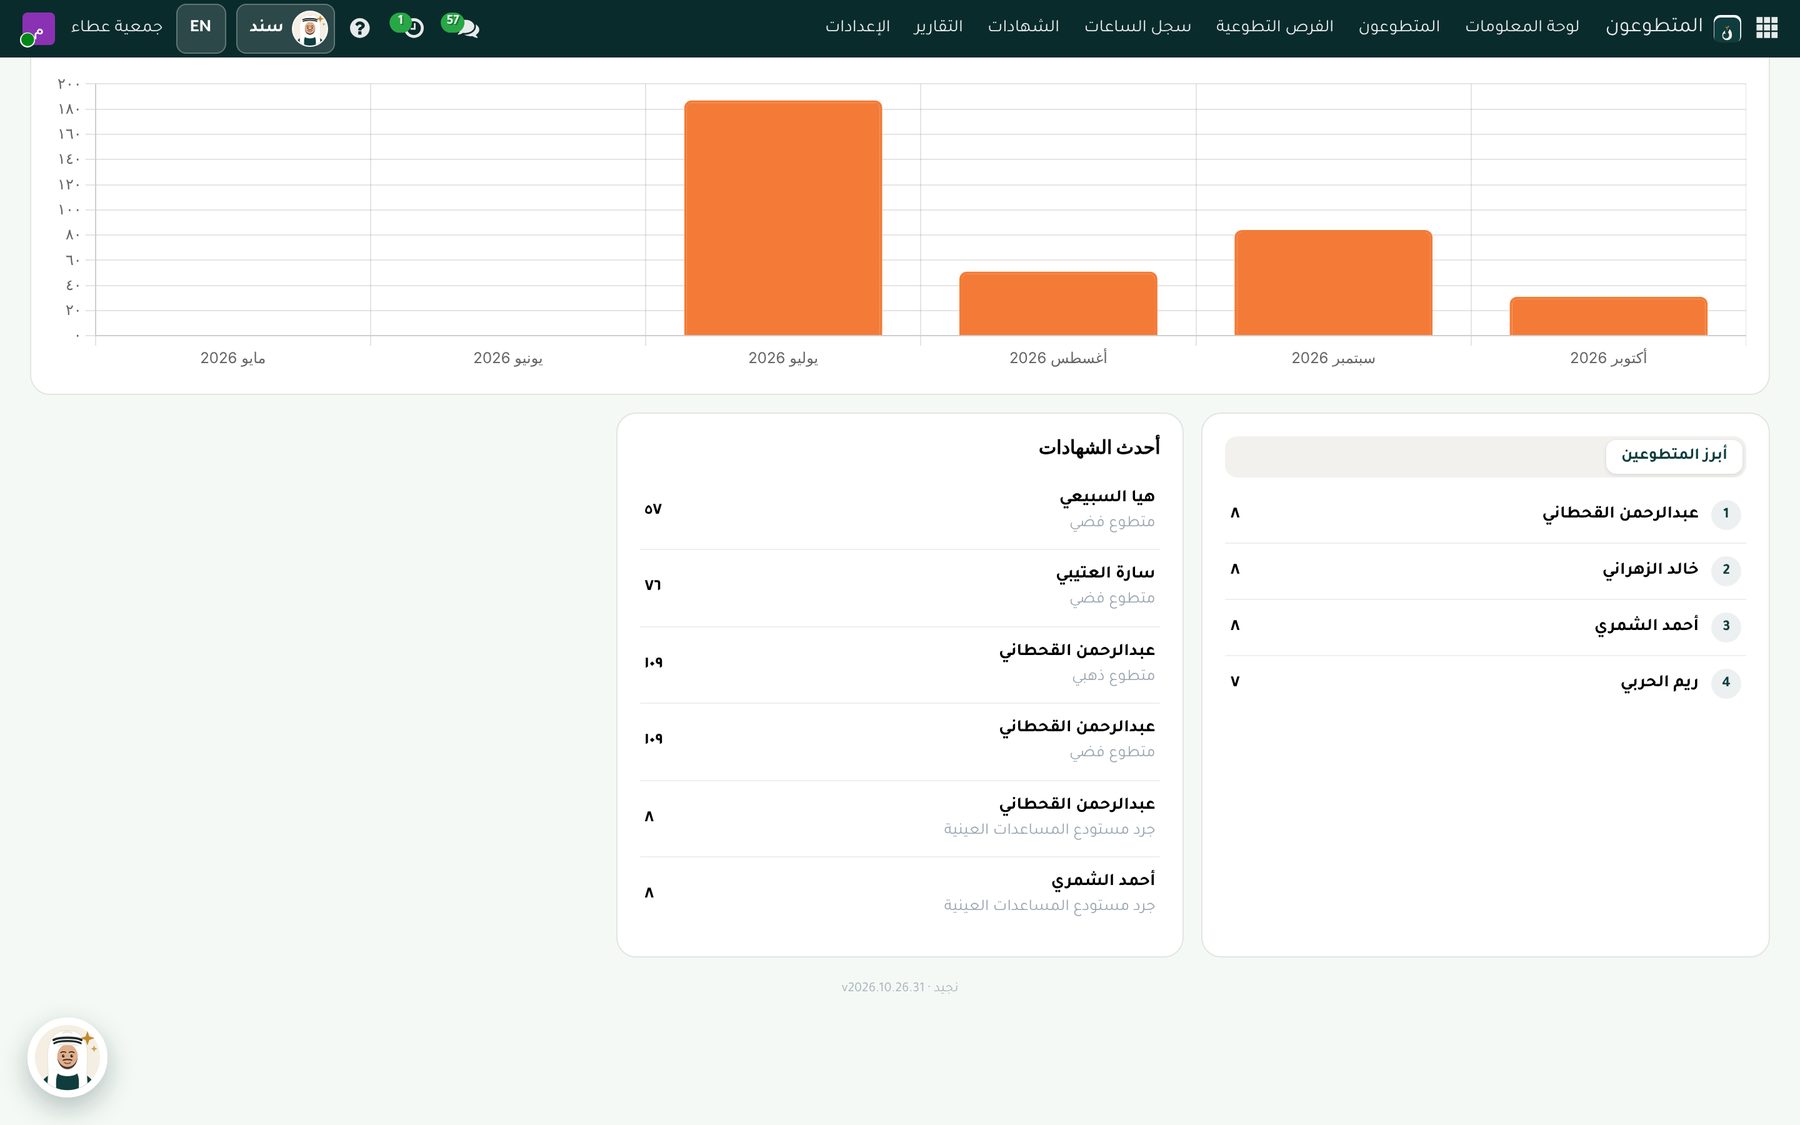Click the سبتمبر 2026 chart bar
This screenshot has height=1125, width=1800.
[x=1333, y=283]
